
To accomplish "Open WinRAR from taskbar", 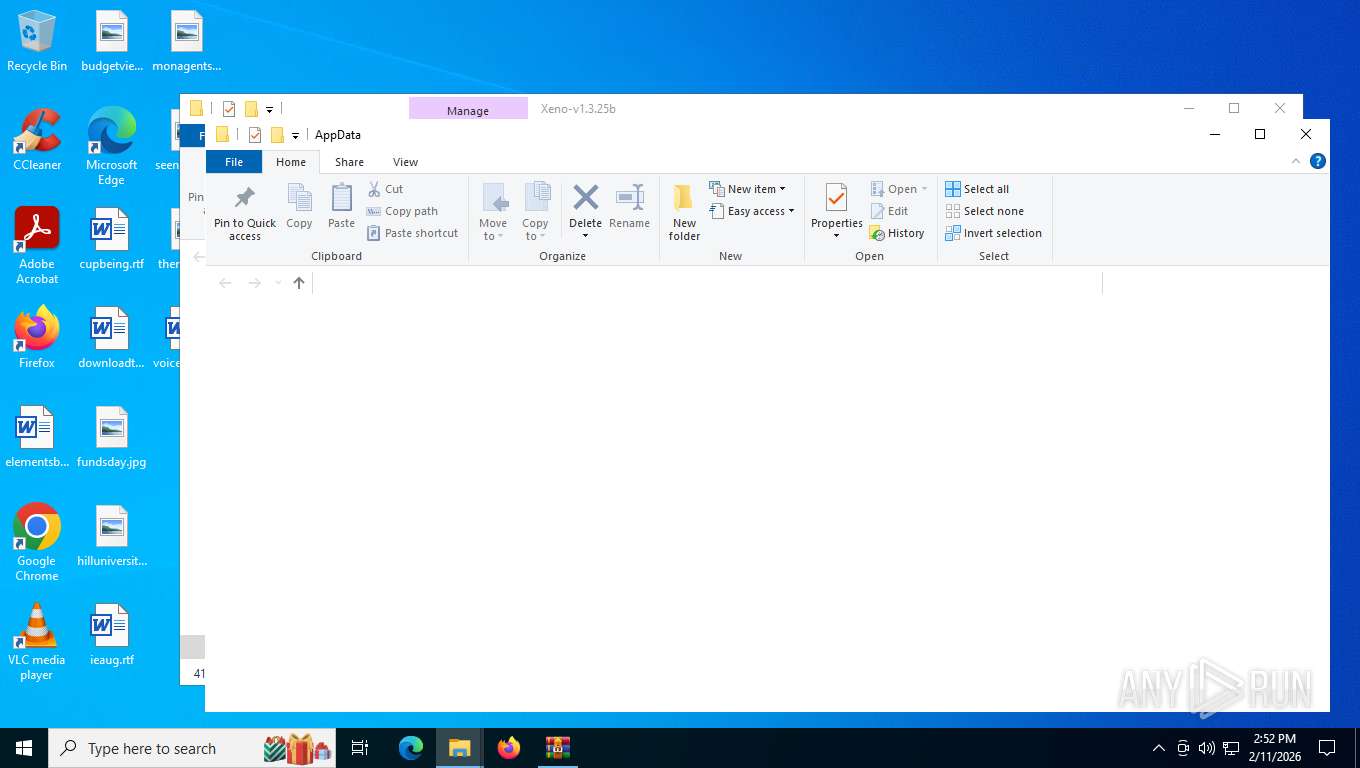I will point(557,748).
